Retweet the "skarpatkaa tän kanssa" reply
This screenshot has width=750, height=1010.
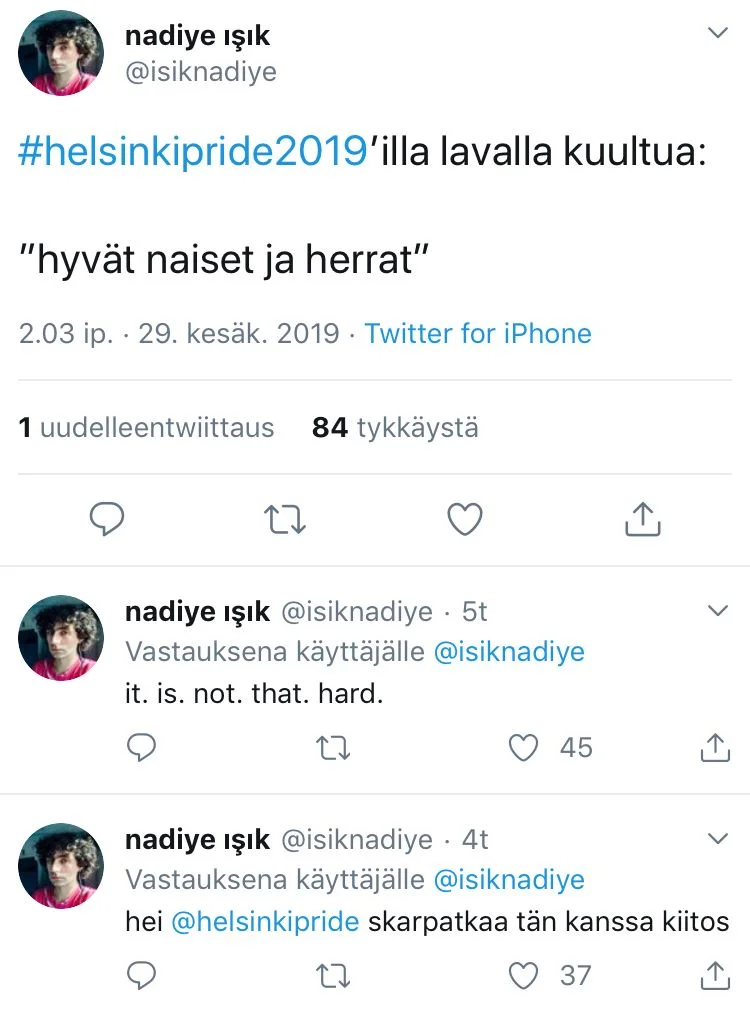click(327, 974)
